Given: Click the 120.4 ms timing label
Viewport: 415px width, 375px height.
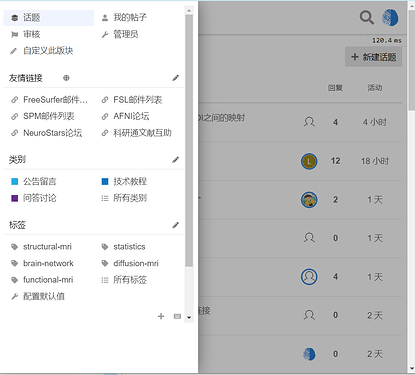Looking at the screenshot, I should [x=387, y=40].
